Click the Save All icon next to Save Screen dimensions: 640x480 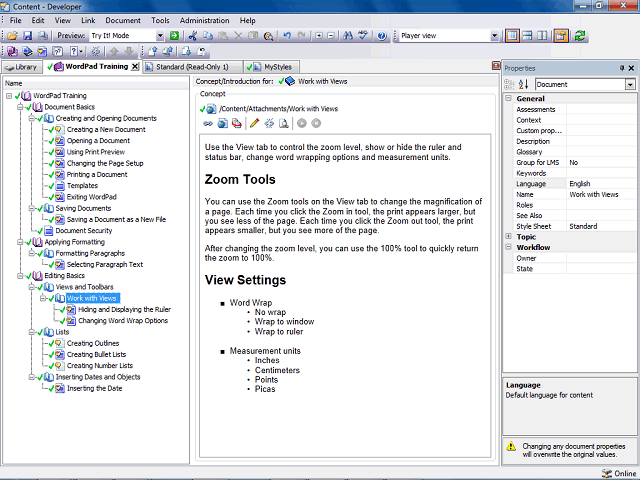pos(42,36)
